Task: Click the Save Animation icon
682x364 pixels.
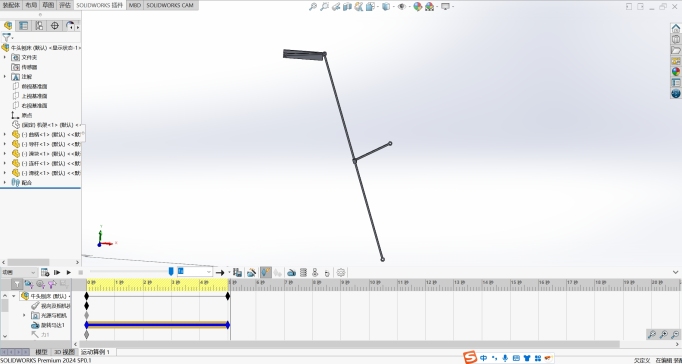Action: (x=237, y=273)
